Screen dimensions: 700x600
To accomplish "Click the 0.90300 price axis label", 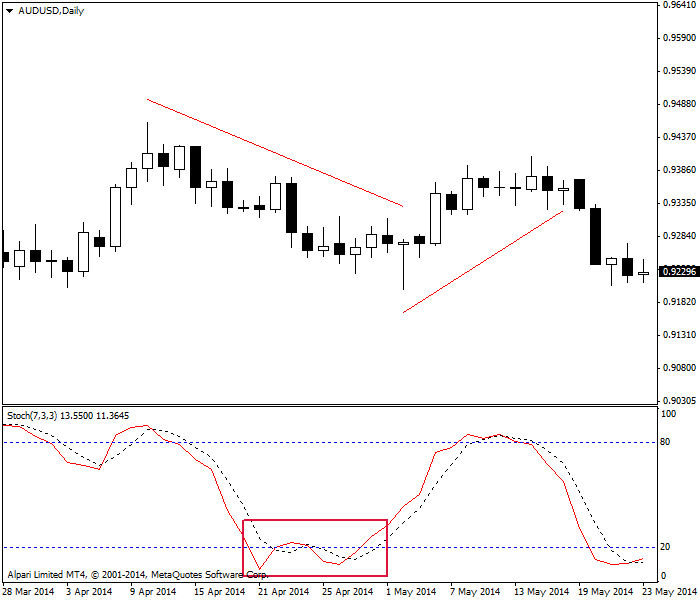I will tap(678, 368).
